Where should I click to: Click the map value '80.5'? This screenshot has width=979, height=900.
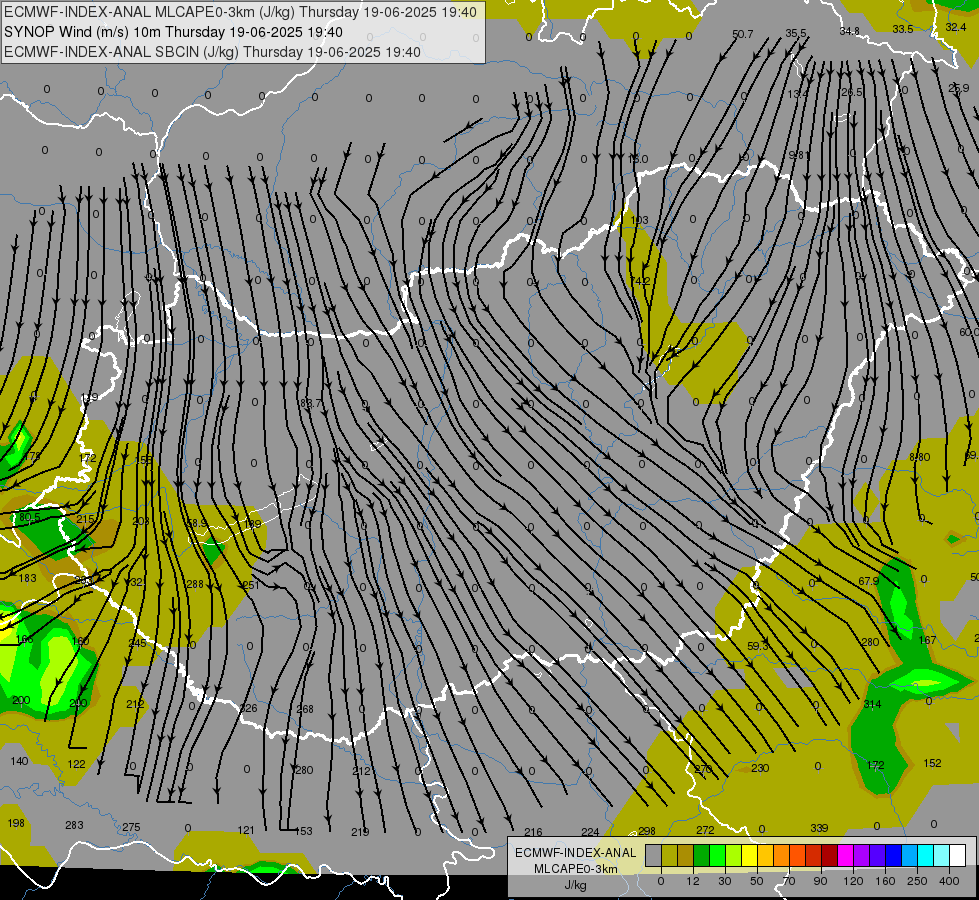tap(29, 517)
